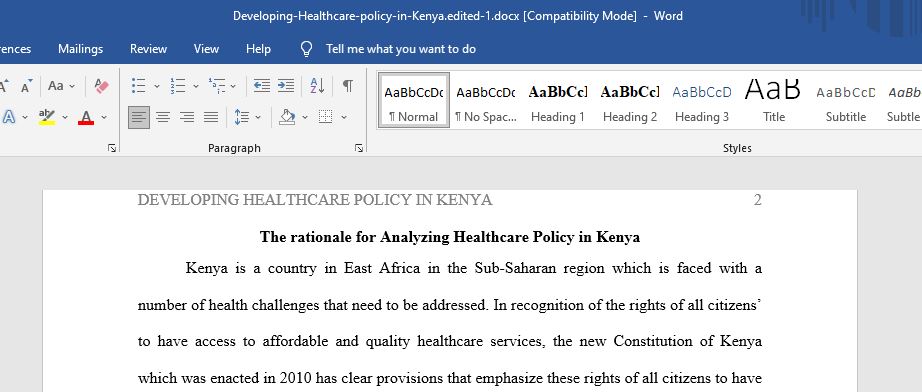Image resolution: width=922 pixels, height=392 pixels.
Task: Open the Mailings ribbon tab
Action: 81,49
